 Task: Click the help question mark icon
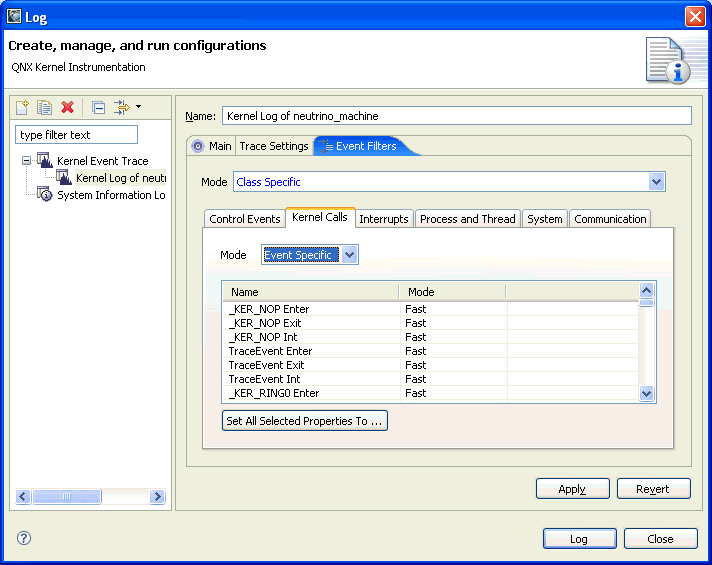coord(24,538)
